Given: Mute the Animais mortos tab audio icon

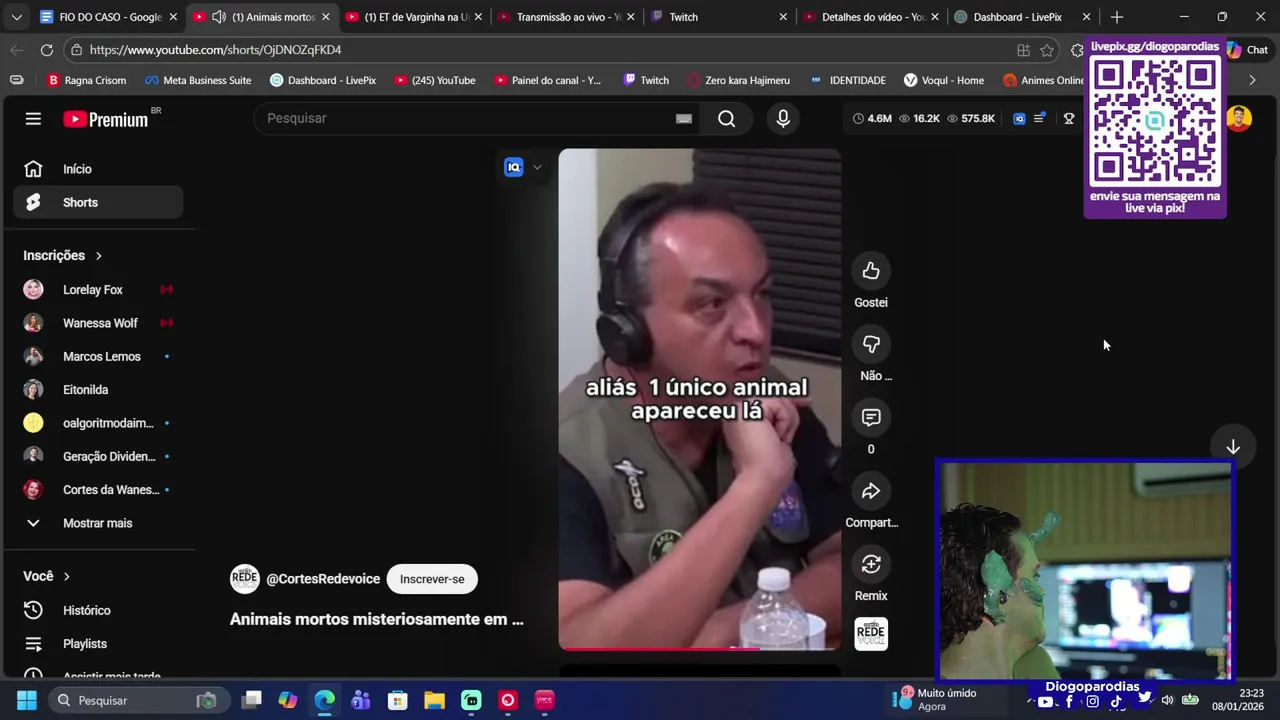Looking at the screenshot, I should (x=219, y=17).
